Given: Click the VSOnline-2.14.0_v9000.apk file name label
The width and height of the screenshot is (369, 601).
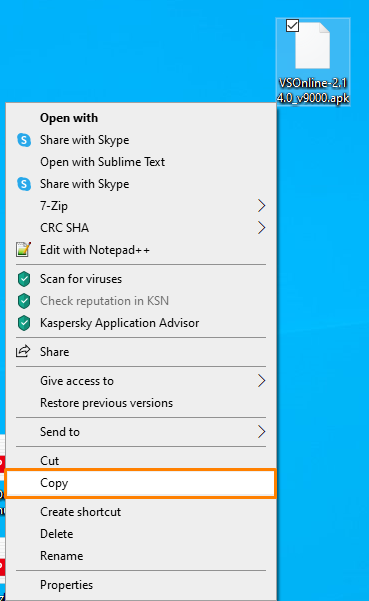Looking at the screenshot, I should point(313,90).
